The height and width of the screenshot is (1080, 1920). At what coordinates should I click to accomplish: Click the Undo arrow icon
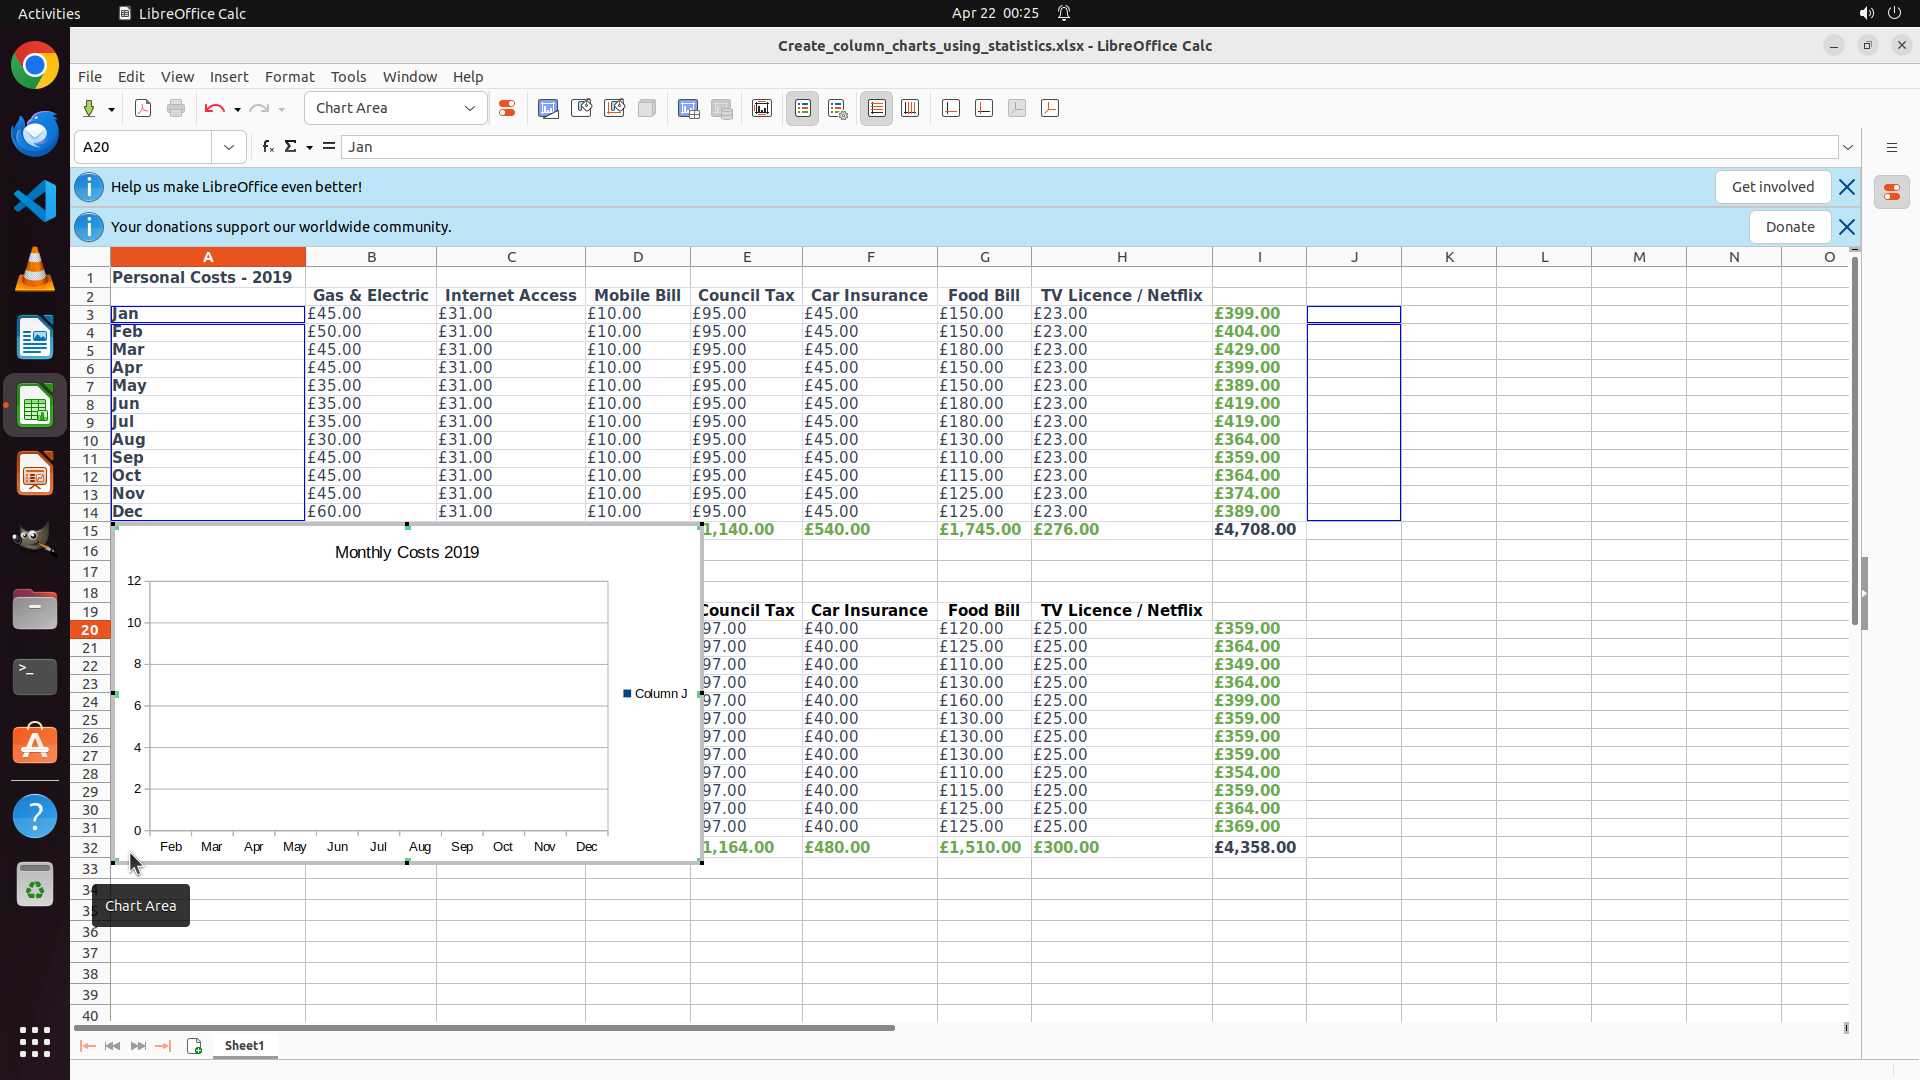pos(214,109)
